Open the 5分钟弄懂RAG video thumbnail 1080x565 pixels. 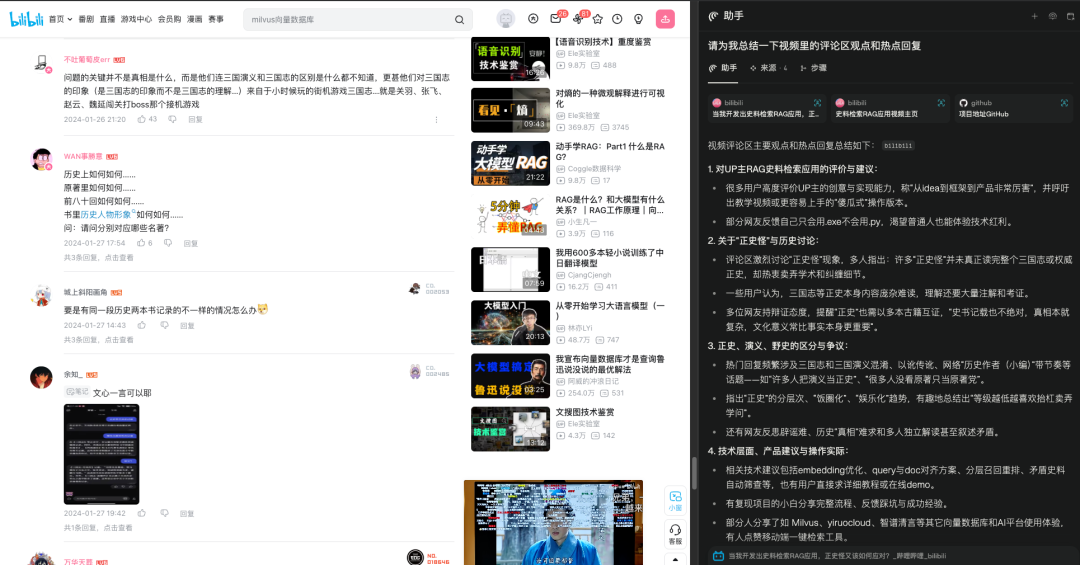click(510, 216)
